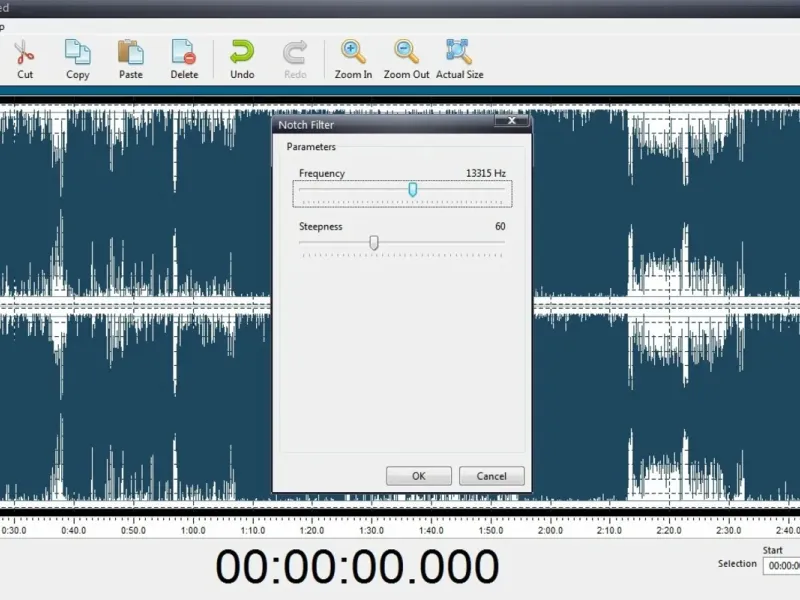
Task: Click the Frequency slider thumb
Action: 412,190
